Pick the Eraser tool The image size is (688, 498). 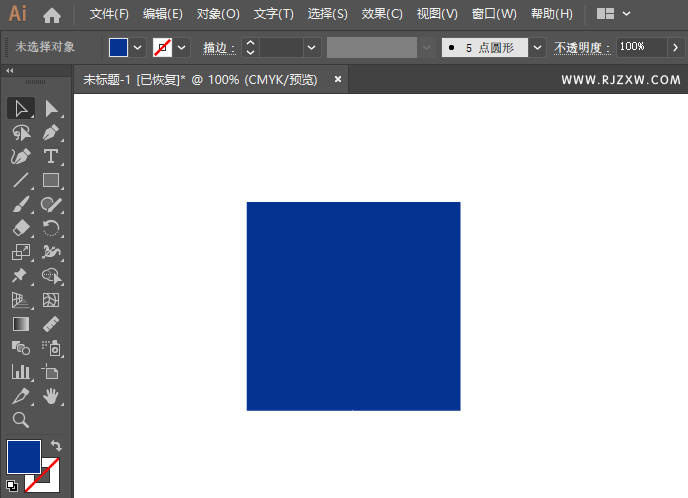point(21,228)
